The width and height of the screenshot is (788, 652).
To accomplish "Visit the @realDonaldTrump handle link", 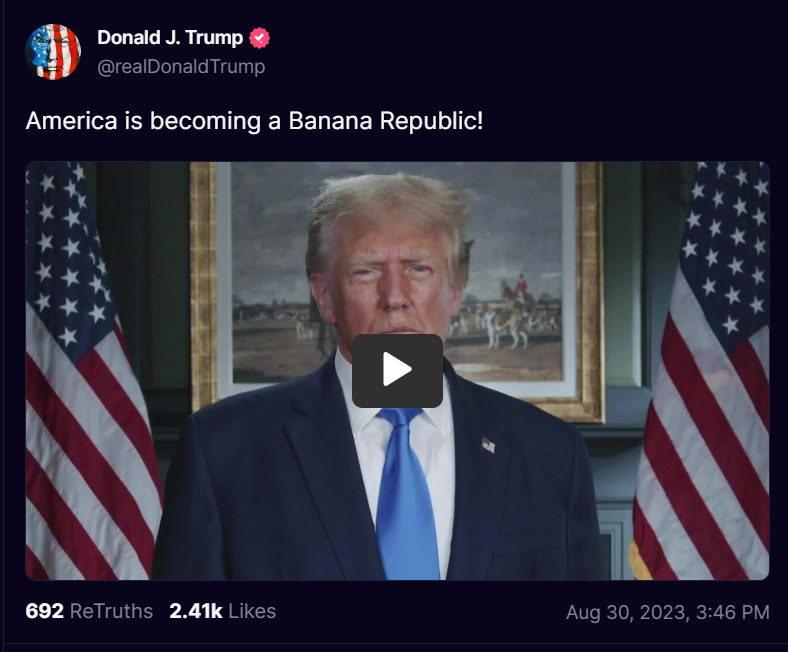I will [x=181, y=66].
